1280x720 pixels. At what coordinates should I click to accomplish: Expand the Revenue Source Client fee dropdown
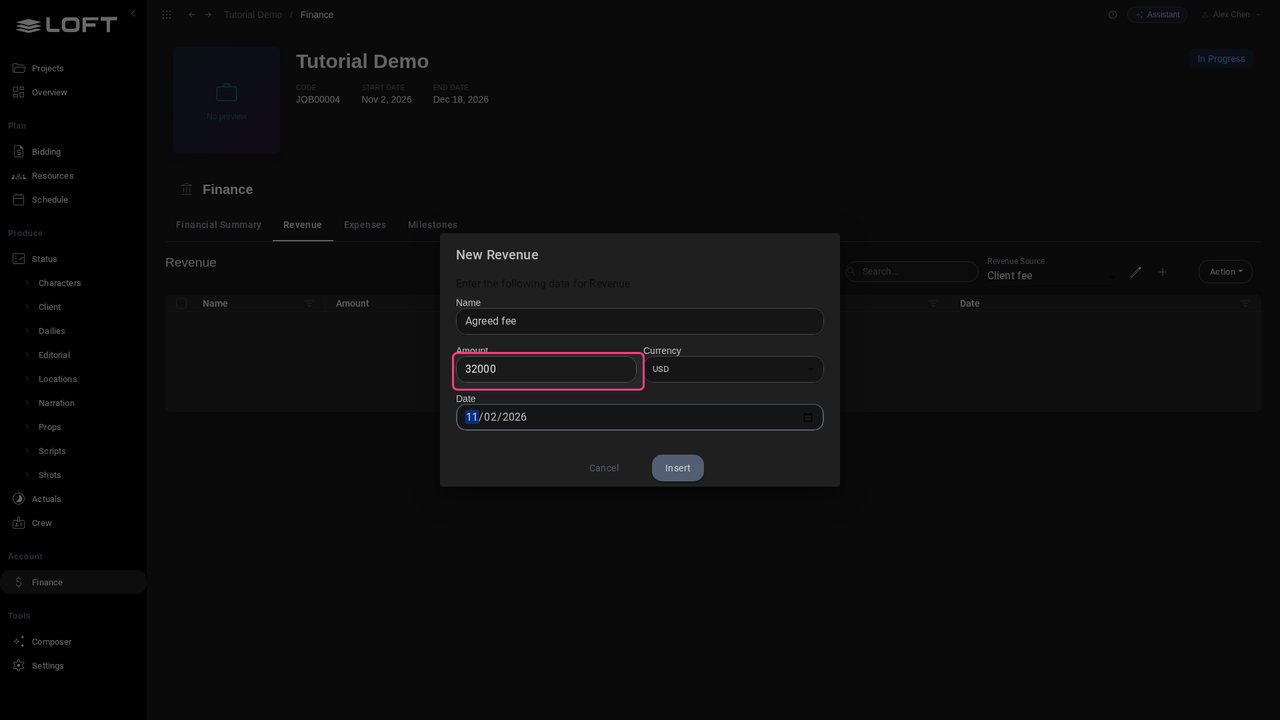click(x=1051, y=275)
